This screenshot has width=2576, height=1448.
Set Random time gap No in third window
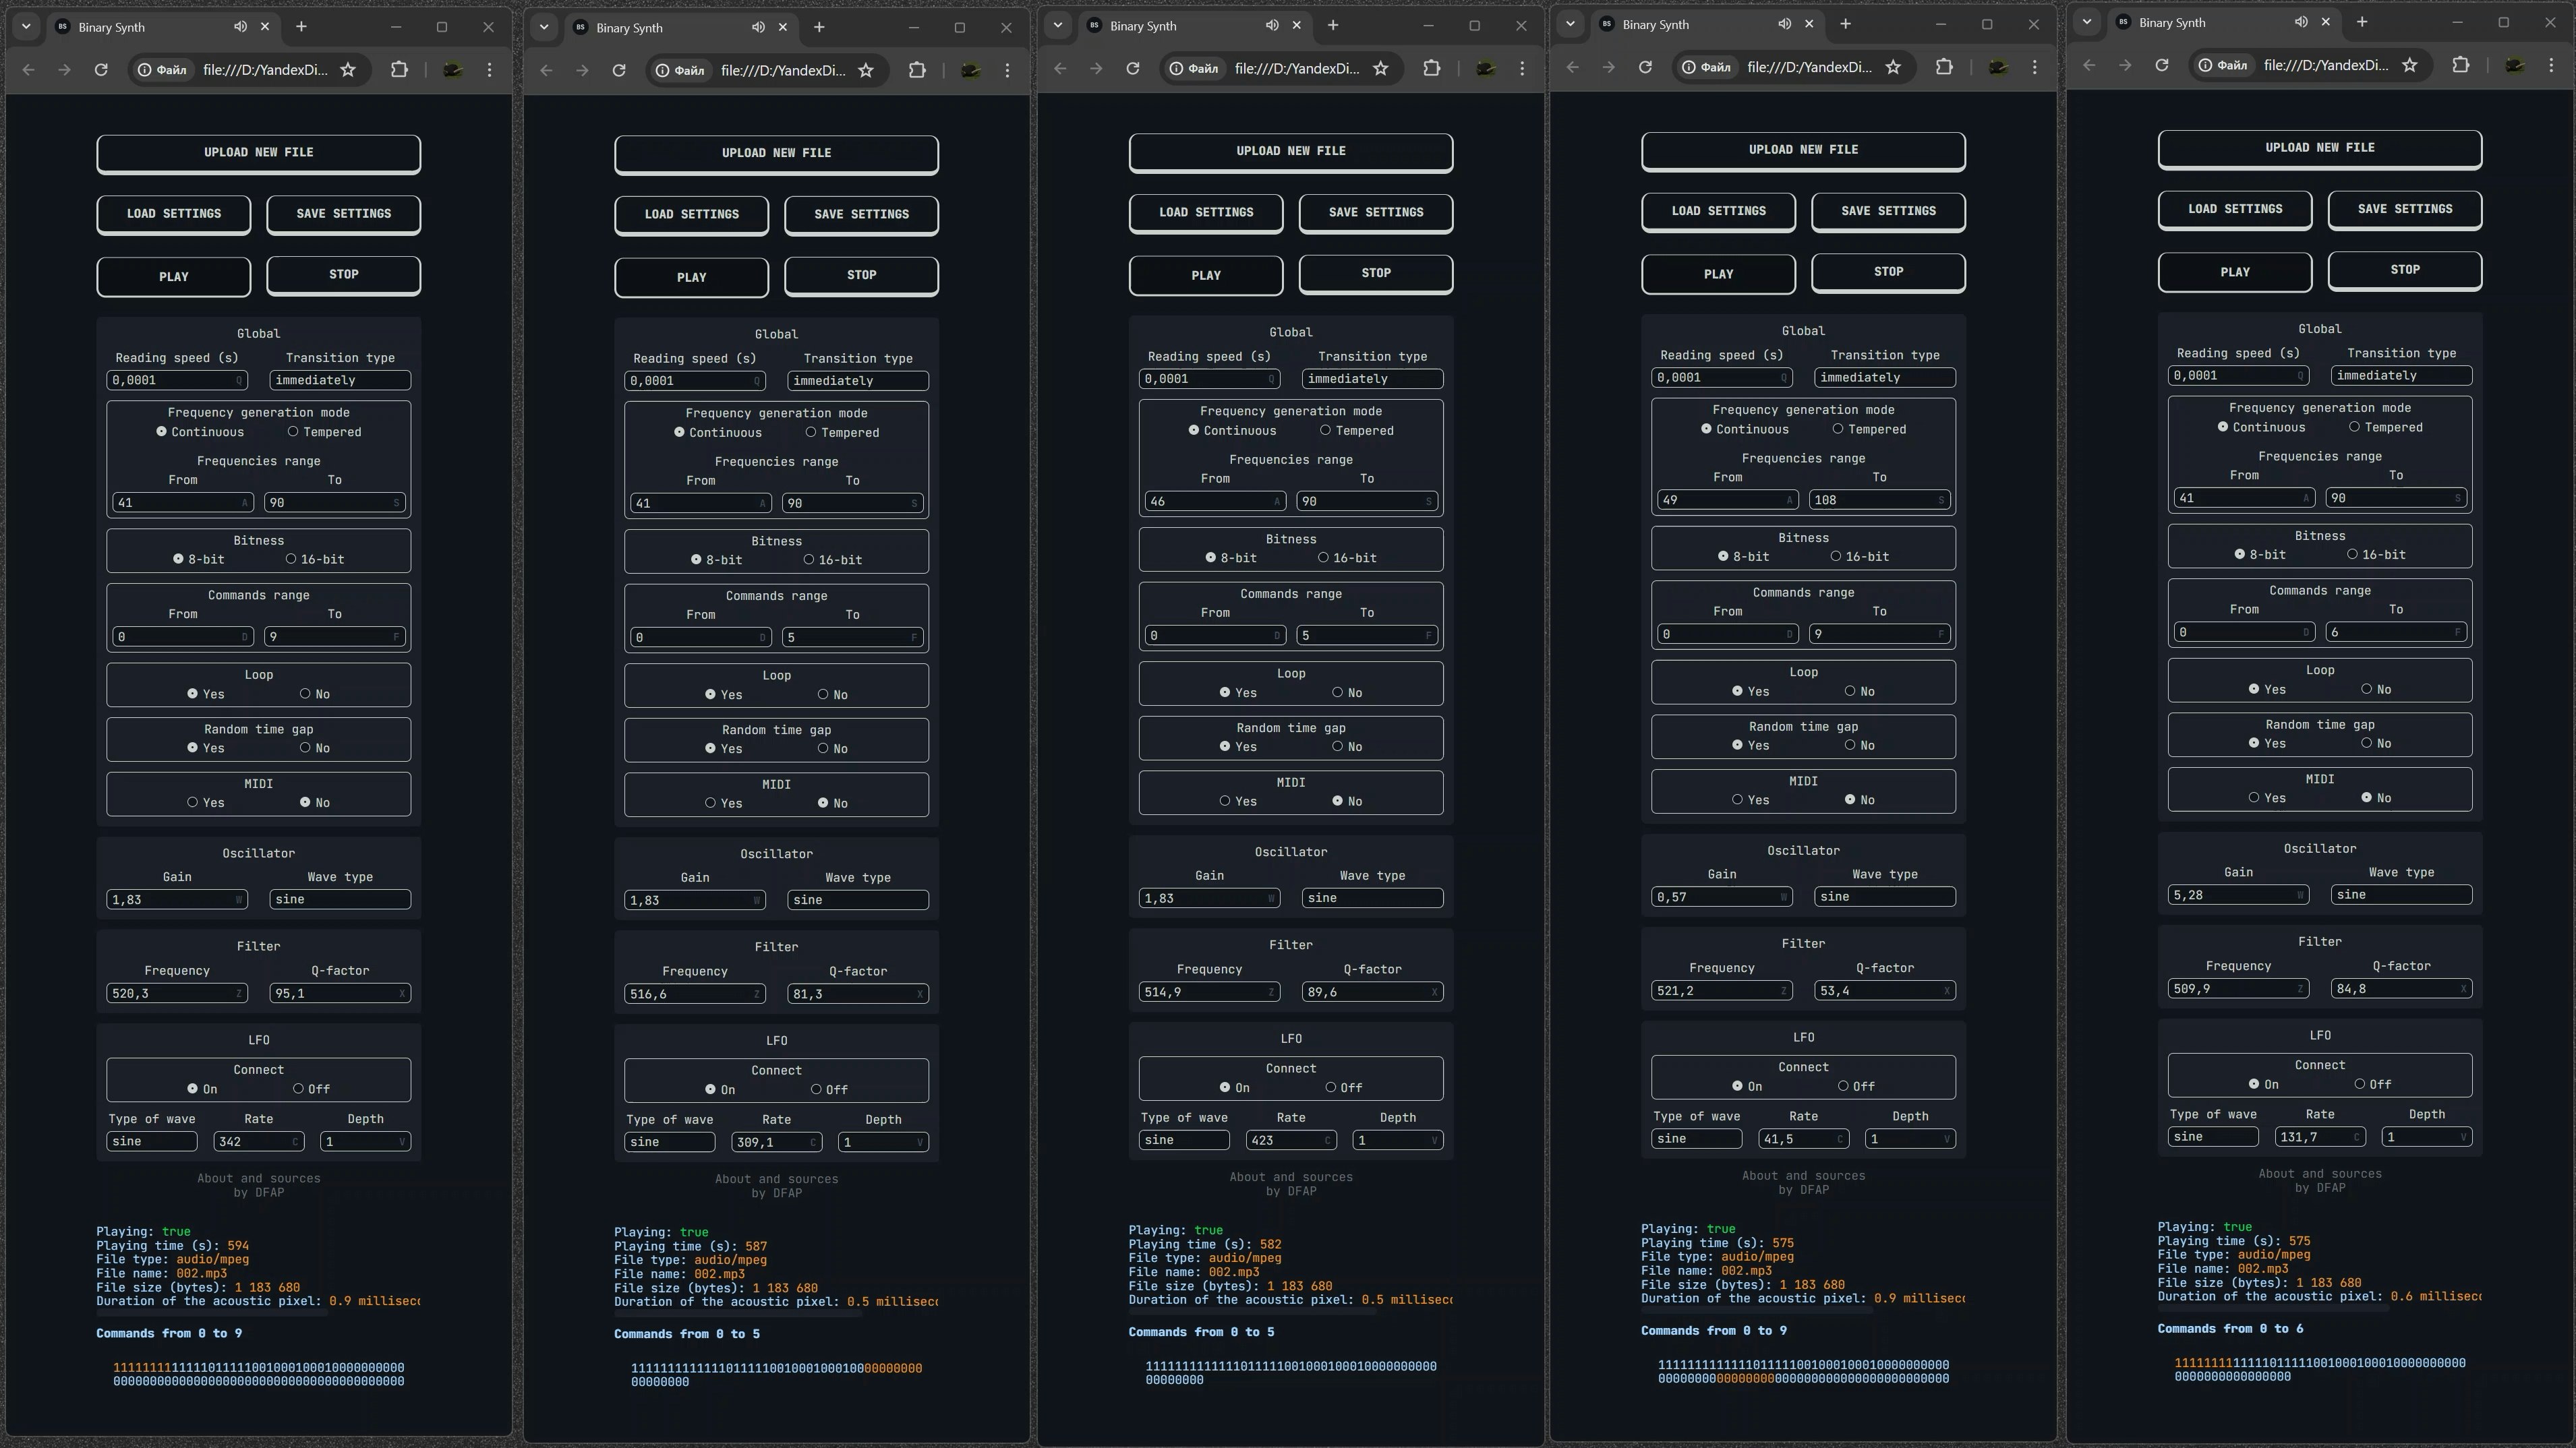pos(1337,746)
